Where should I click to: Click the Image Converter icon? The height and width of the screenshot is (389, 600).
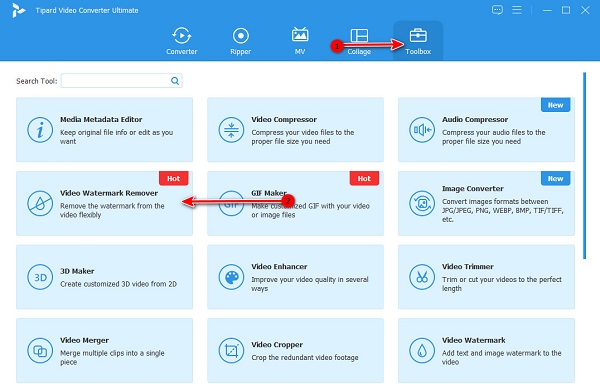click(422, 203)
